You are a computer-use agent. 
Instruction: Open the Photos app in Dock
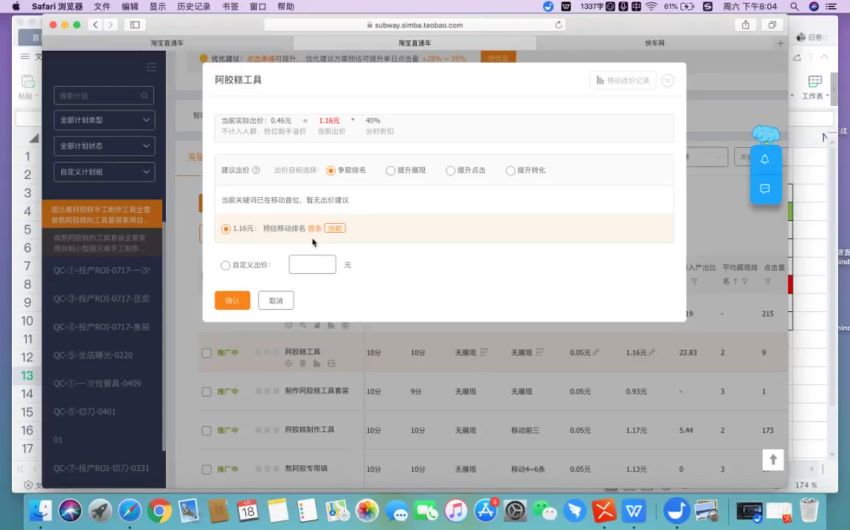tap(367, 510)
